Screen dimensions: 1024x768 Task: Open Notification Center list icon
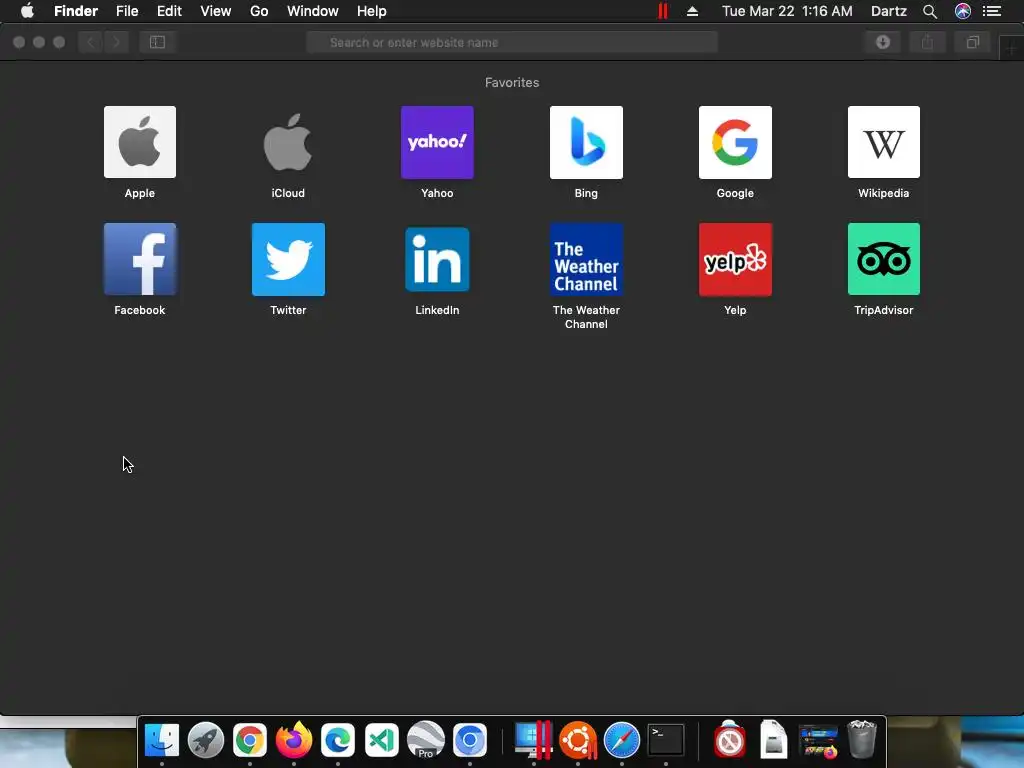[992, 11]
